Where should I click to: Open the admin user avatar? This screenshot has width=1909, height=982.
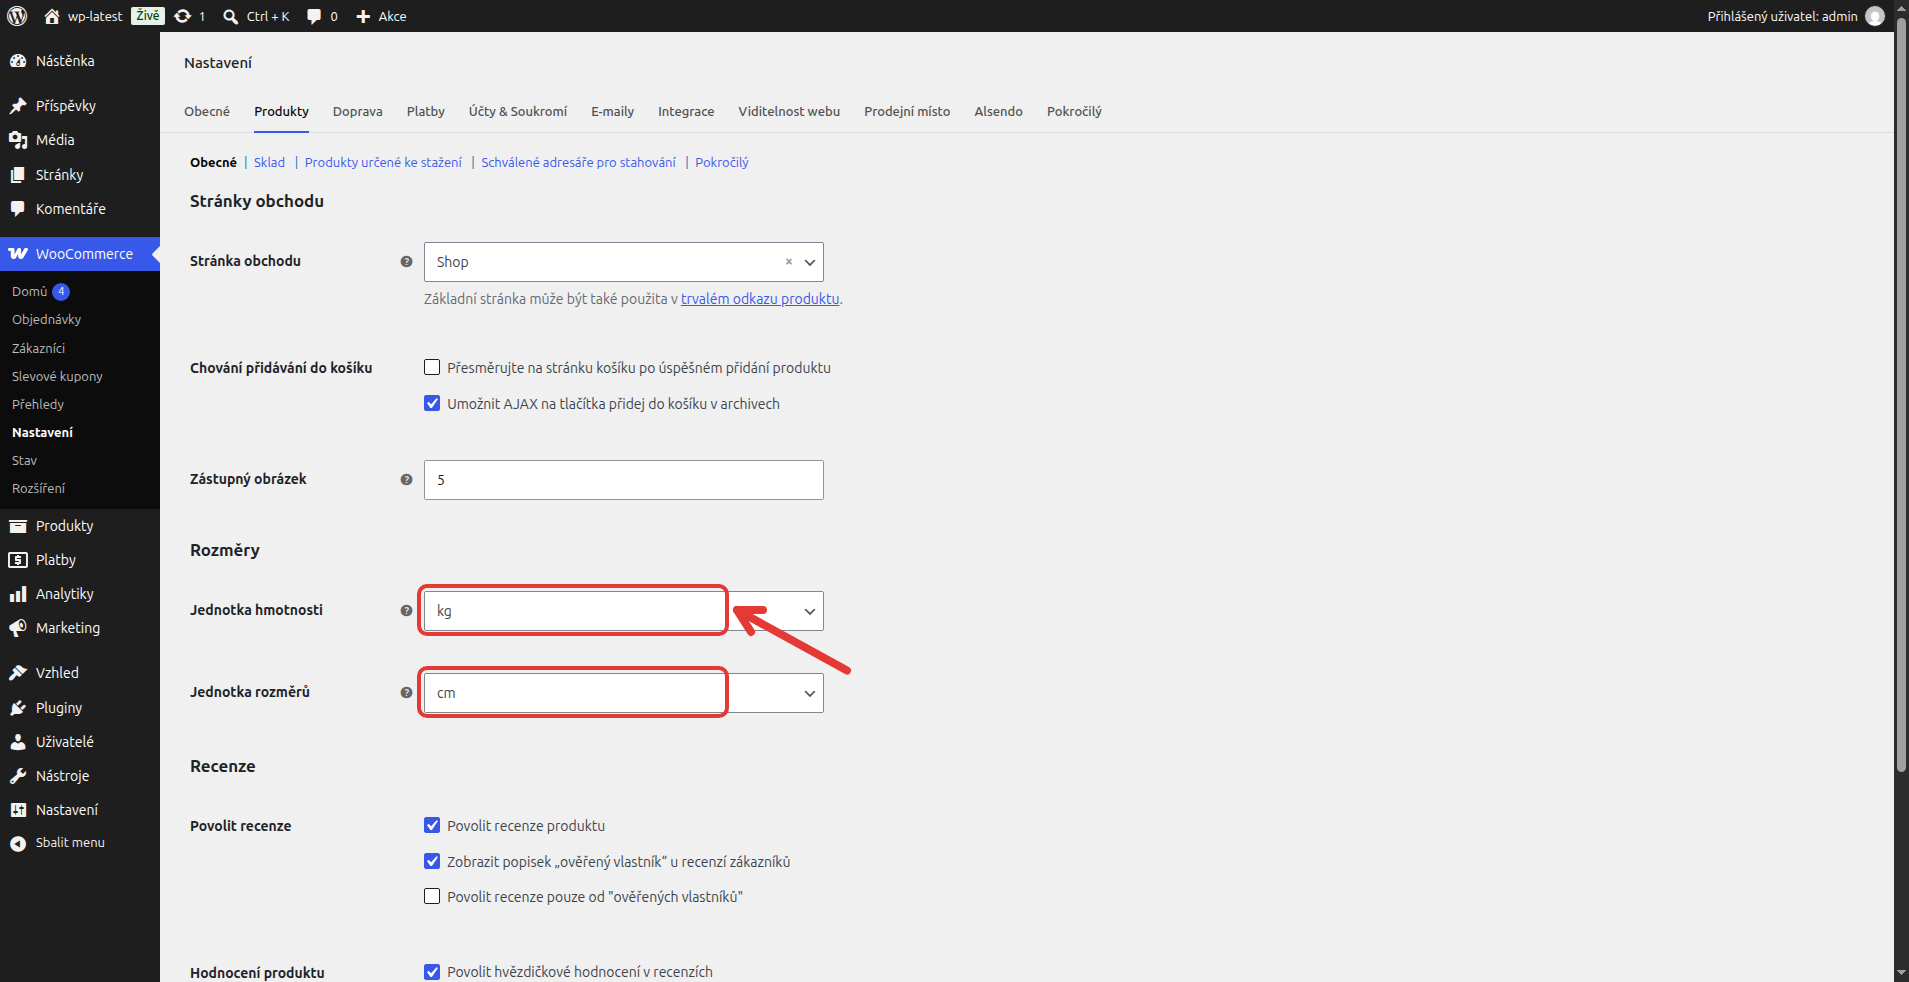click(x=1875, y=16)
